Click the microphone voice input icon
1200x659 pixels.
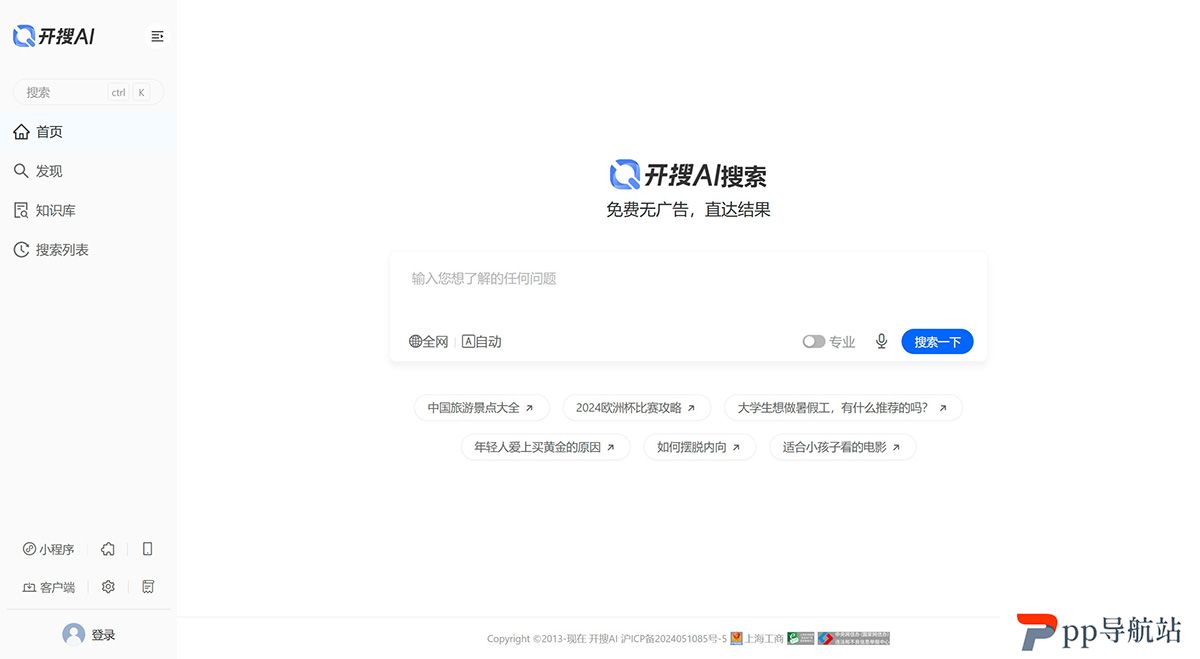pyautogui.click(x=881, y=341)
